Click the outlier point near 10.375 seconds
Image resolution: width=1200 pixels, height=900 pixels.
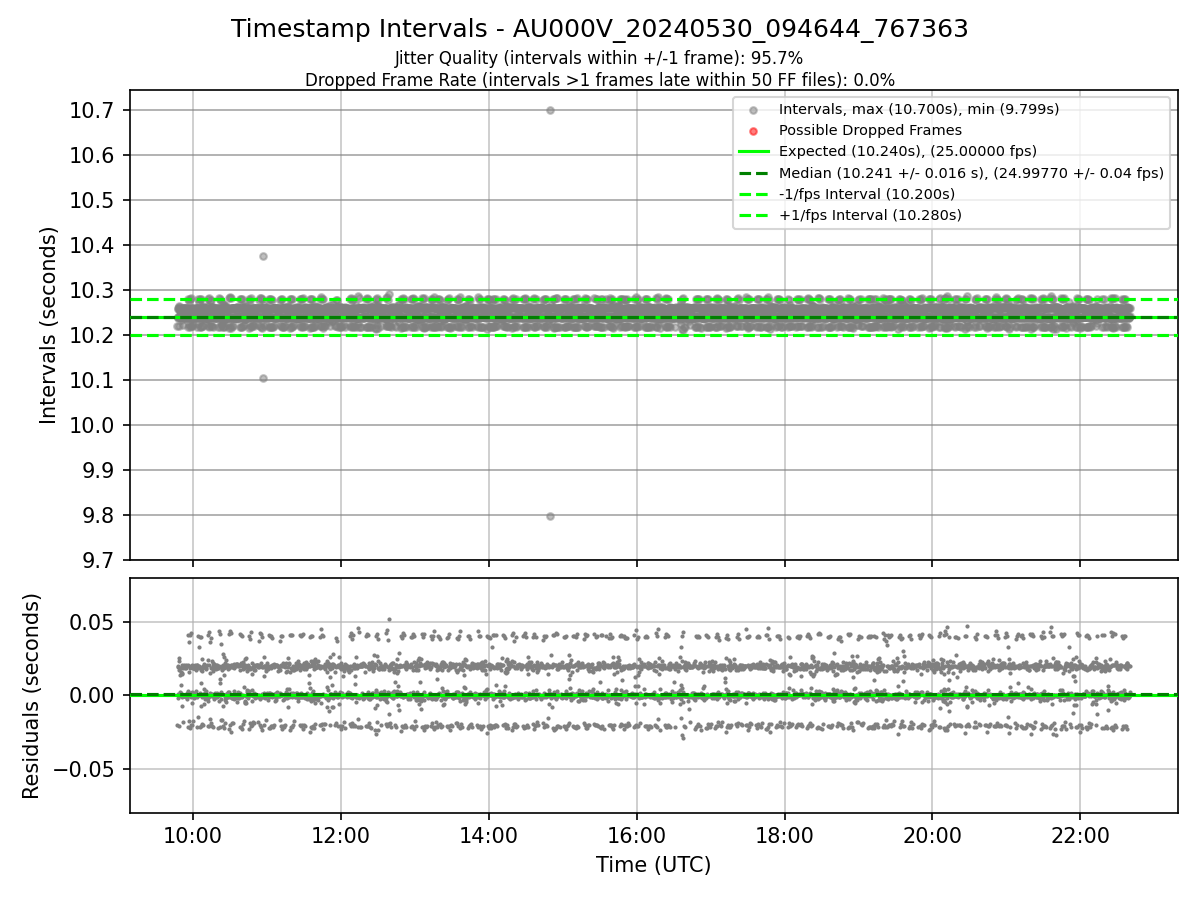tap(263, 256)
